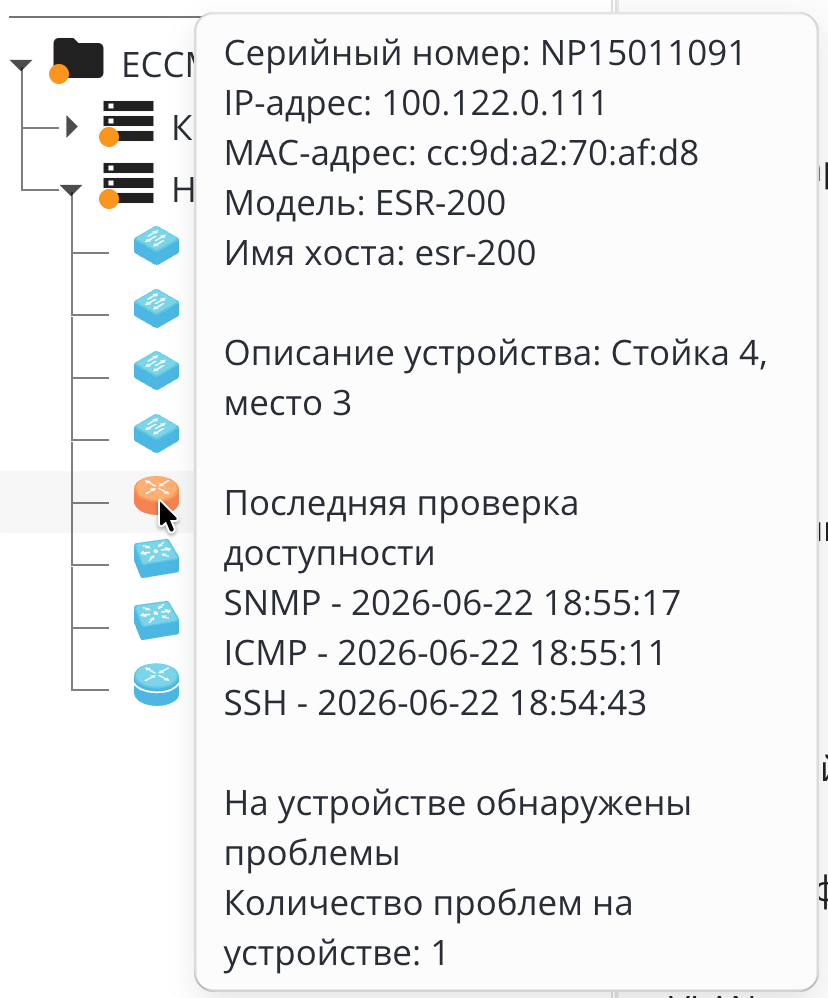Select the L3 switch icon just below the orange router
The width and height of the screenshot is (828, 998).
156,558
